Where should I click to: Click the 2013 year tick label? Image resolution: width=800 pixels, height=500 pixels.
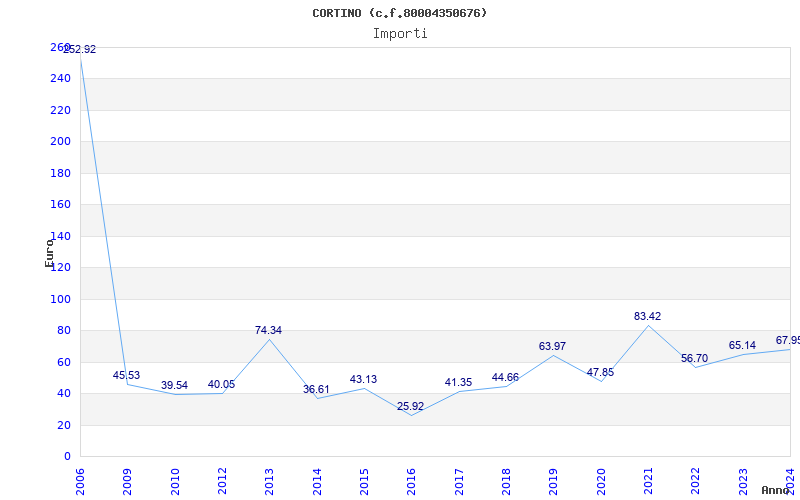click(269, 482)
